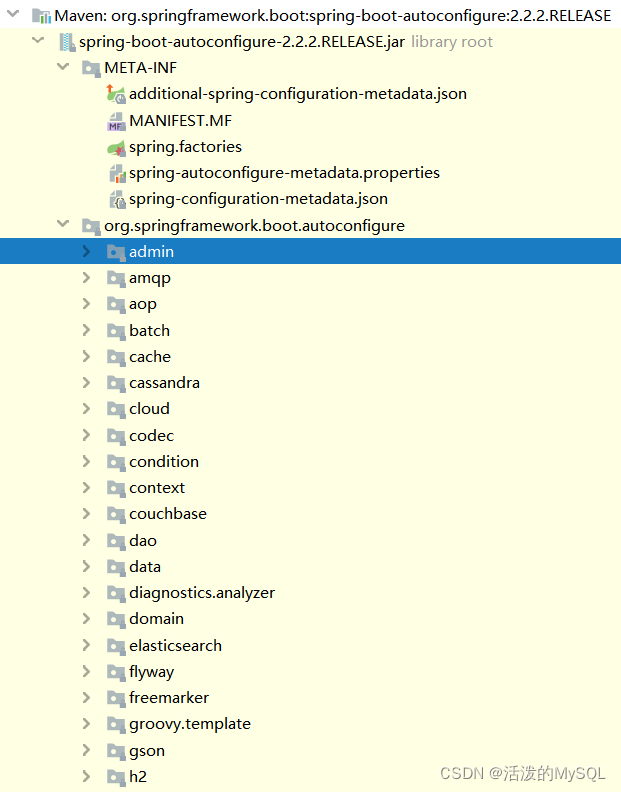The image size is (621, 792).
Task: Click the cache package folder icon
Action: [116, 357]
